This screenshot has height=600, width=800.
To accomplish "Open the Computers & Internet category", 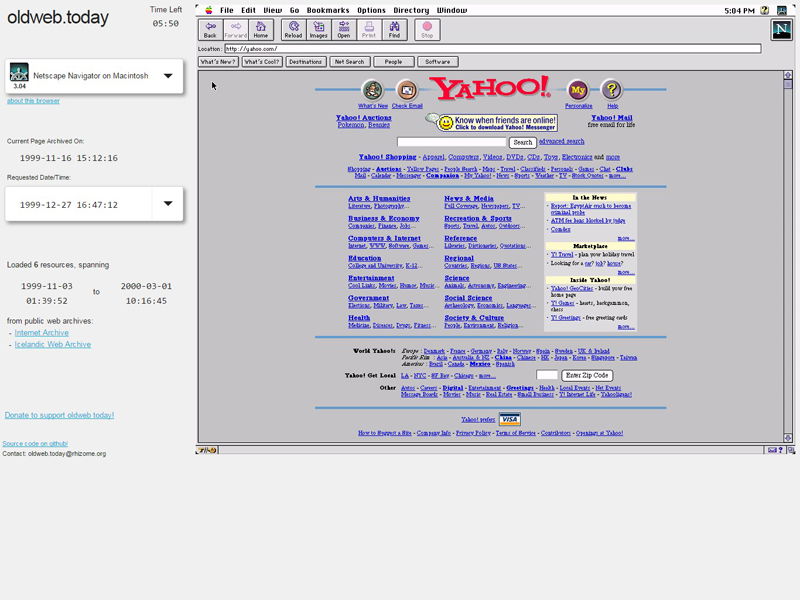I will click(384, 238).
